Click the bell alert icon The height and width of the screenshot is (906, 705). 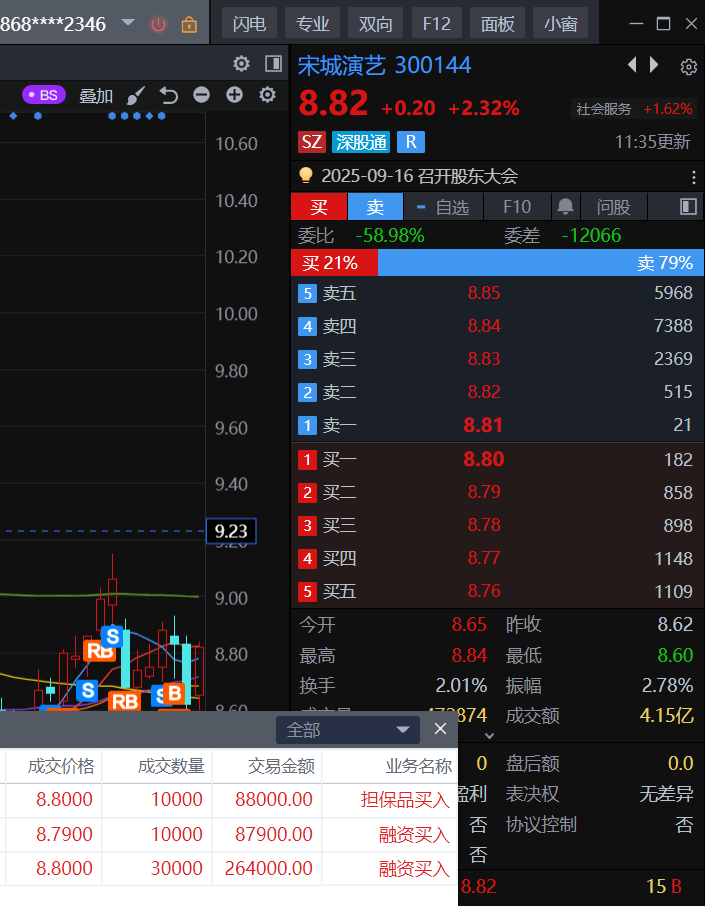pos(565,206)
